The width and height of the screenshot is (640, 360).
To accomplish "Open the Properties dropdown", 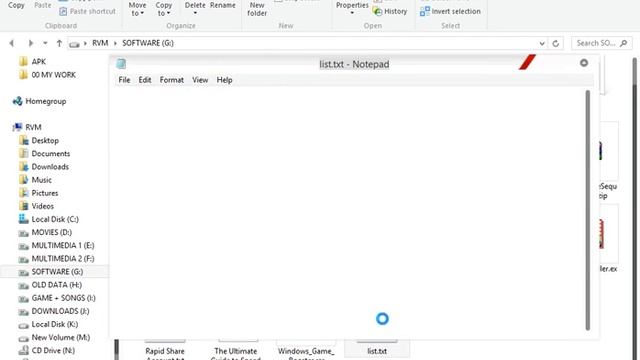I will (352, 8).
